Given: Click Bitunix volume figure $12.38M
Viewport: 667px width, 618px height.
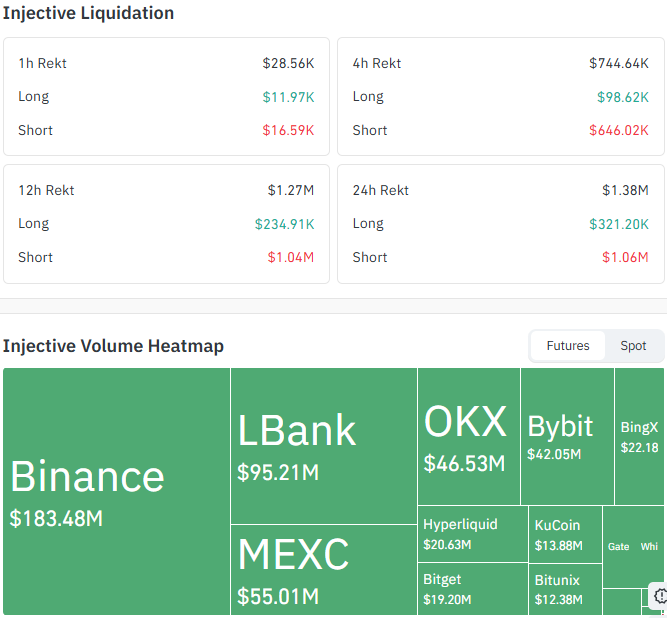Looking at the screenshot, I should (x=559, y=599).
